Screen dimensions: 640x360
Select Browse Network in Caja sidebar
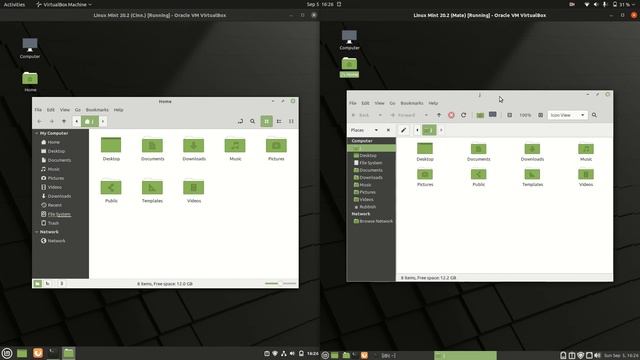(x=373, y=221)
